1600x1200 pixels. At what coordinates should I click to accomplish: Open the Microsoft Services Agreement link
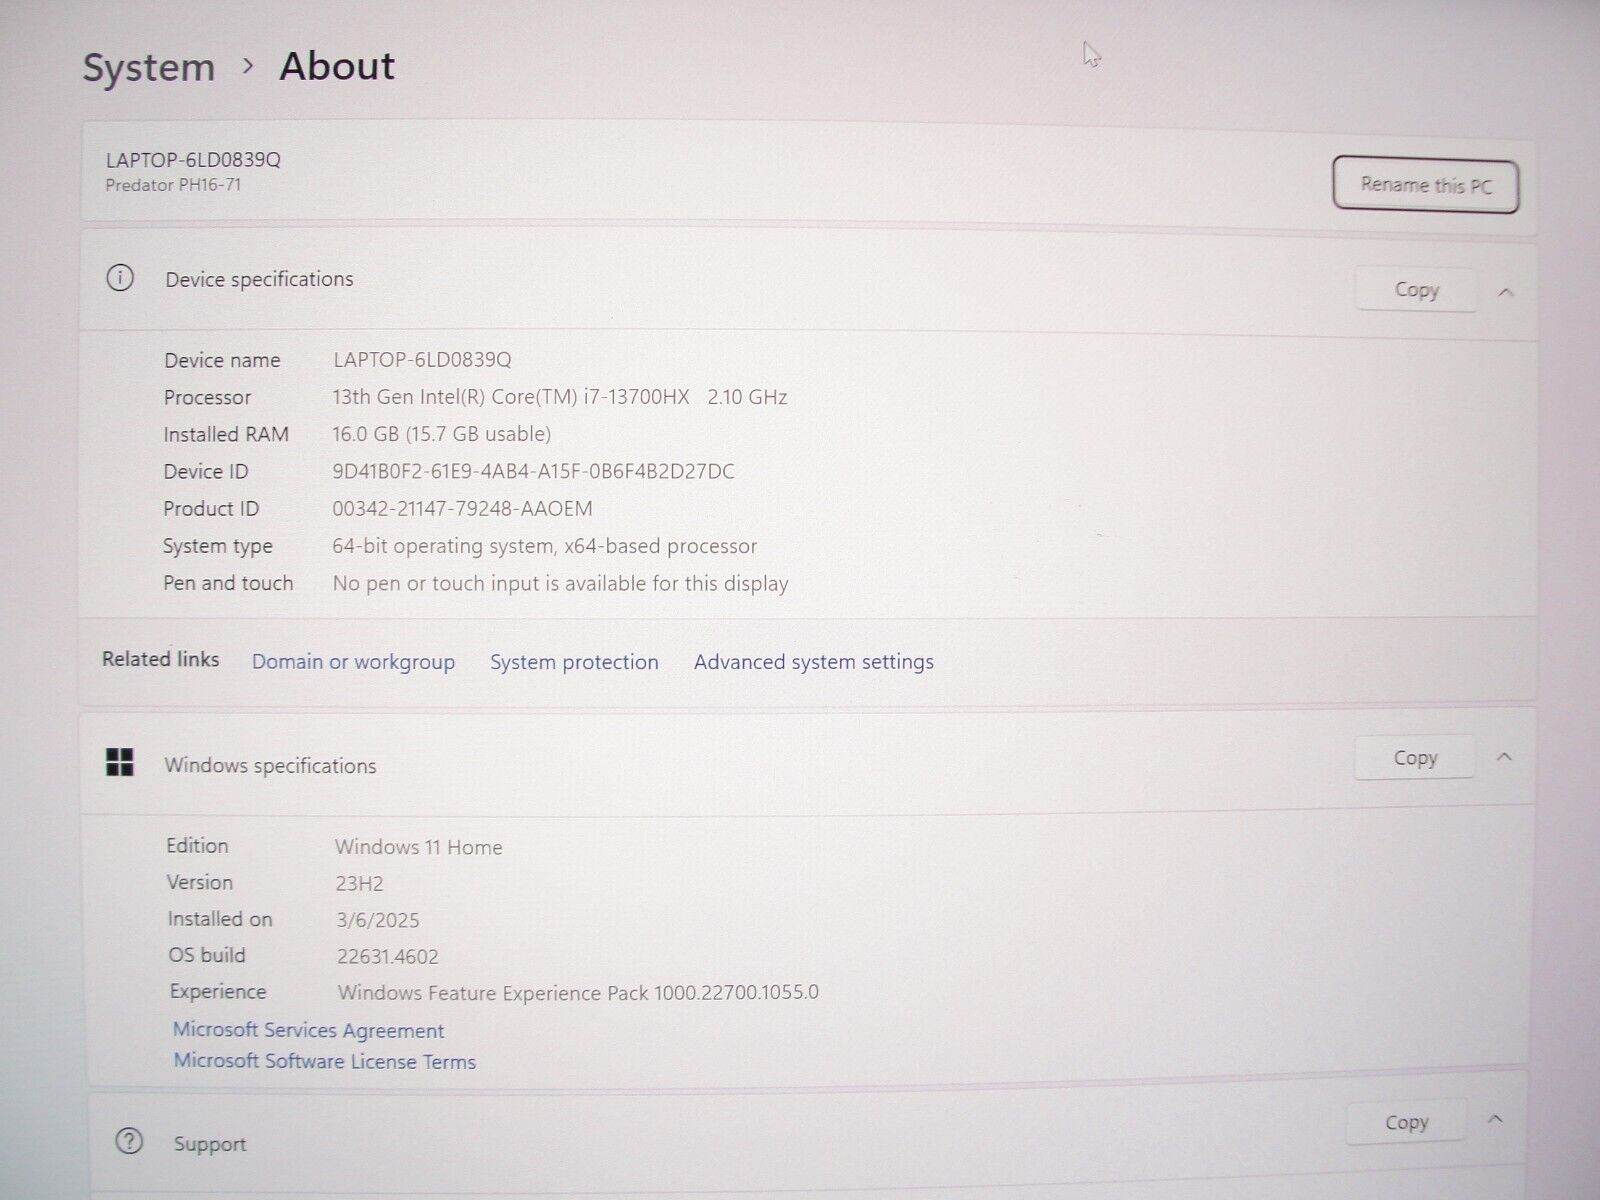308,1030
